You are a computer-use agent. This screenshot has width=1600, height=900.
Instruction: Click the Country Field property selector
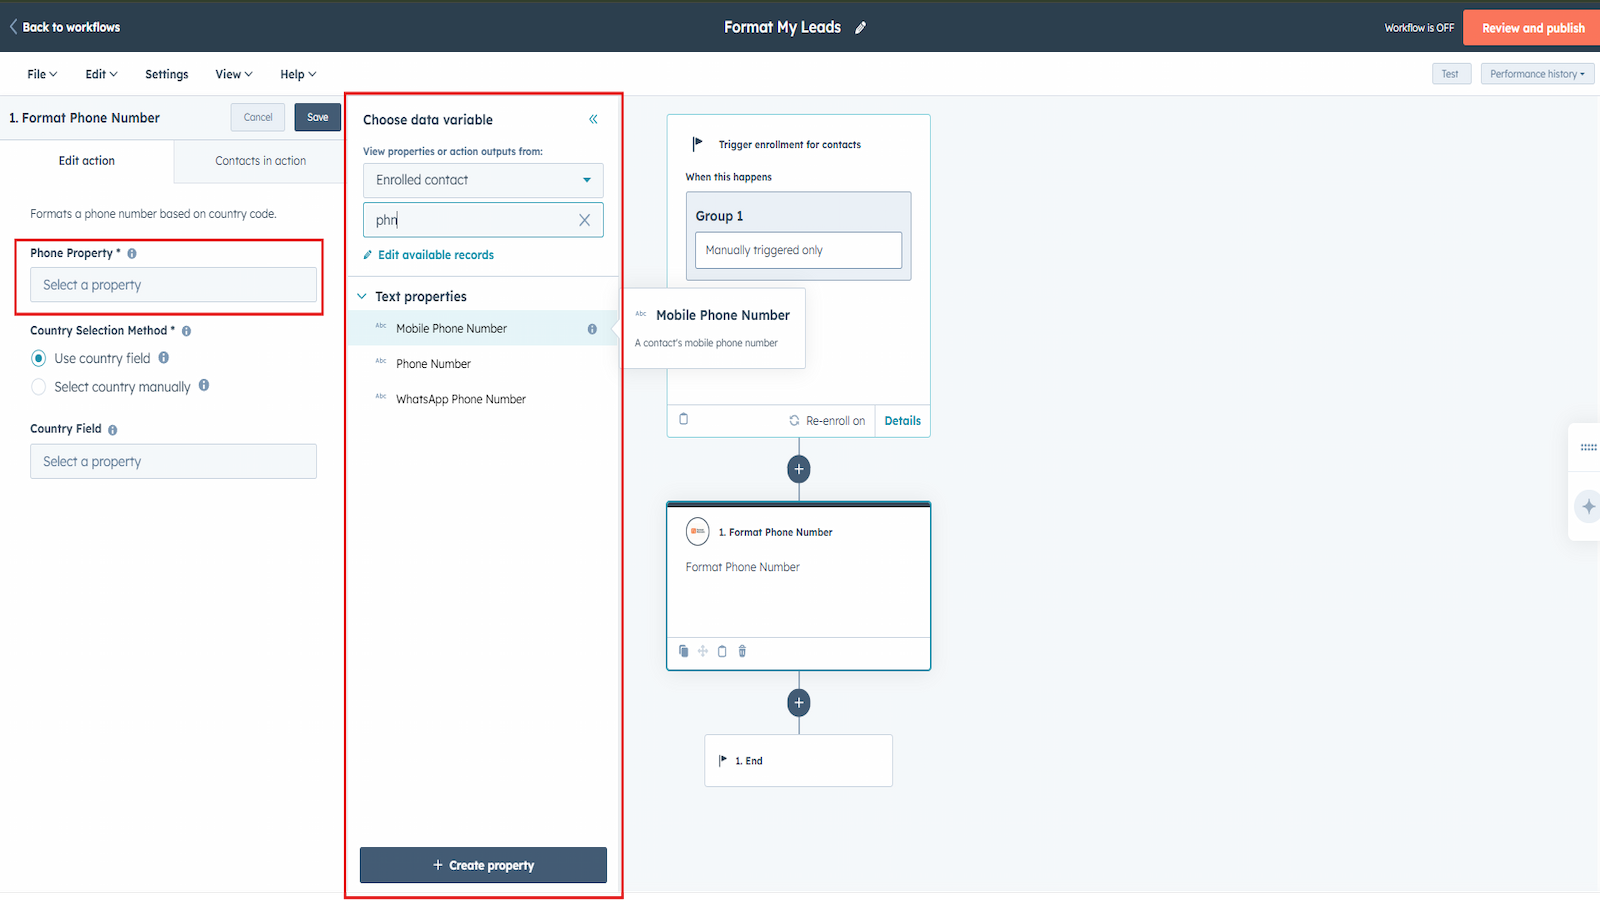click(x=173, y=462)
